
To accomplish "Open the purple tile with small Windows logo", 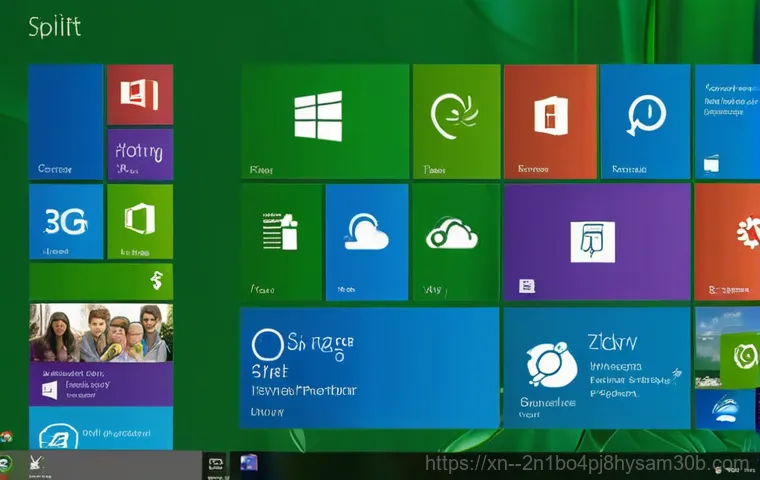I will click(x=101, y=384).
